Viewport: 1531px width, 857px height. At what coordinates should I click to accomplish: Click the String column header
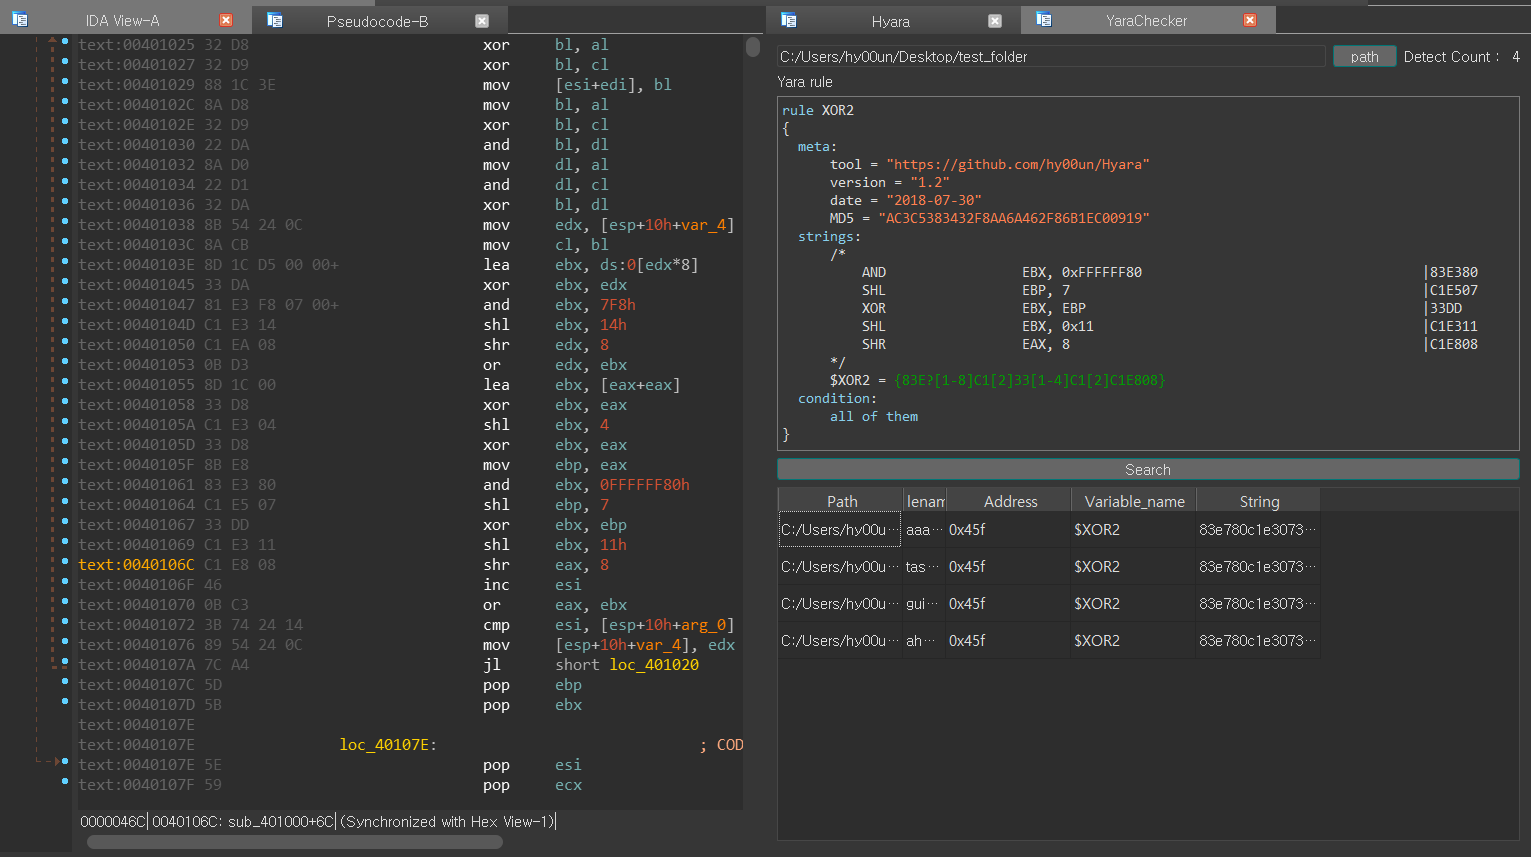tap(1259, 501)
